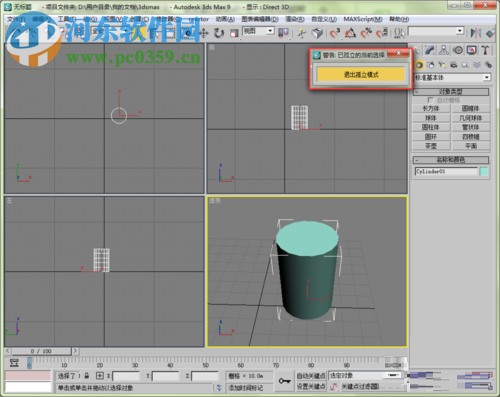Select the Move transform tool
Viewport: 500px width, 397px height.
203,33
